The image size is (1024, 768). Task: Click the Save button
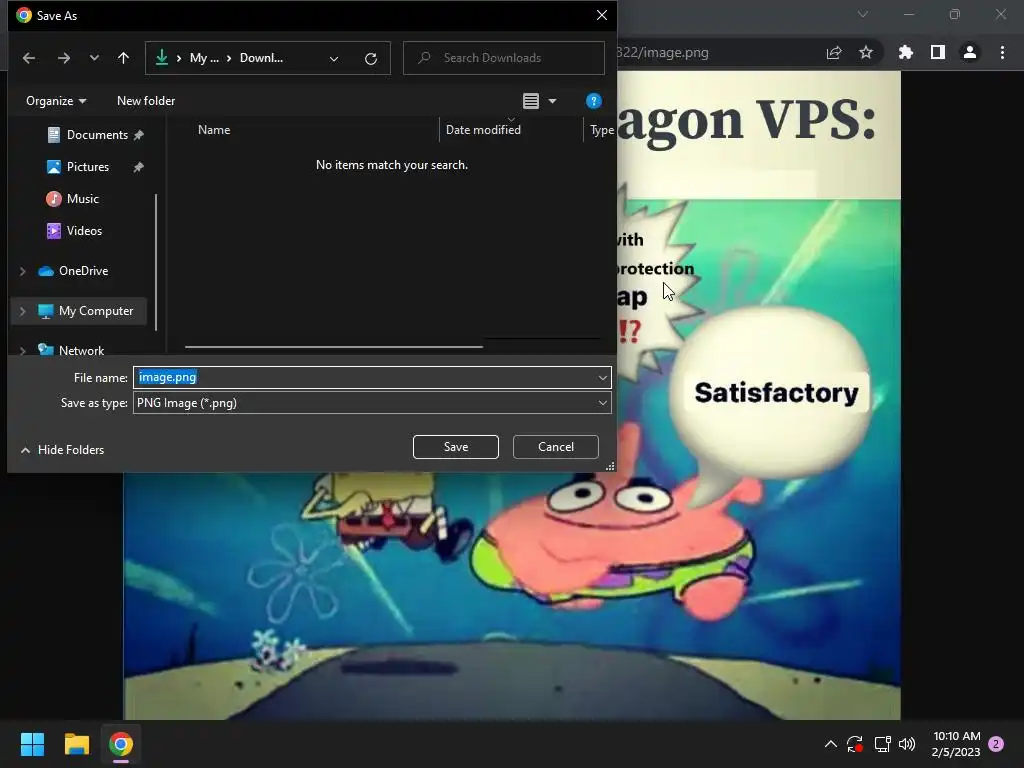pos(456,447)
